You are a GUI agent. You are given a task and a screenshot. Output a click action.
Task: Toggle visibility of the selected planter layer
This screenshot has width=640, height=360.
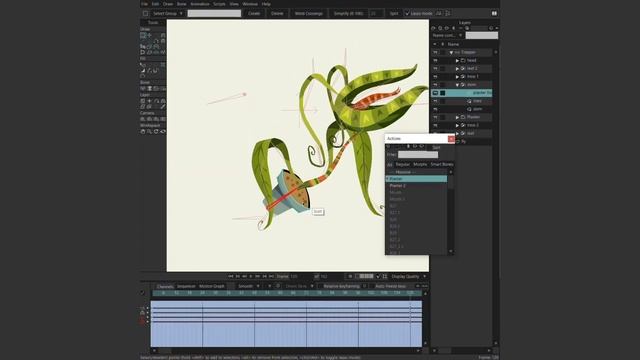point(435,93)
